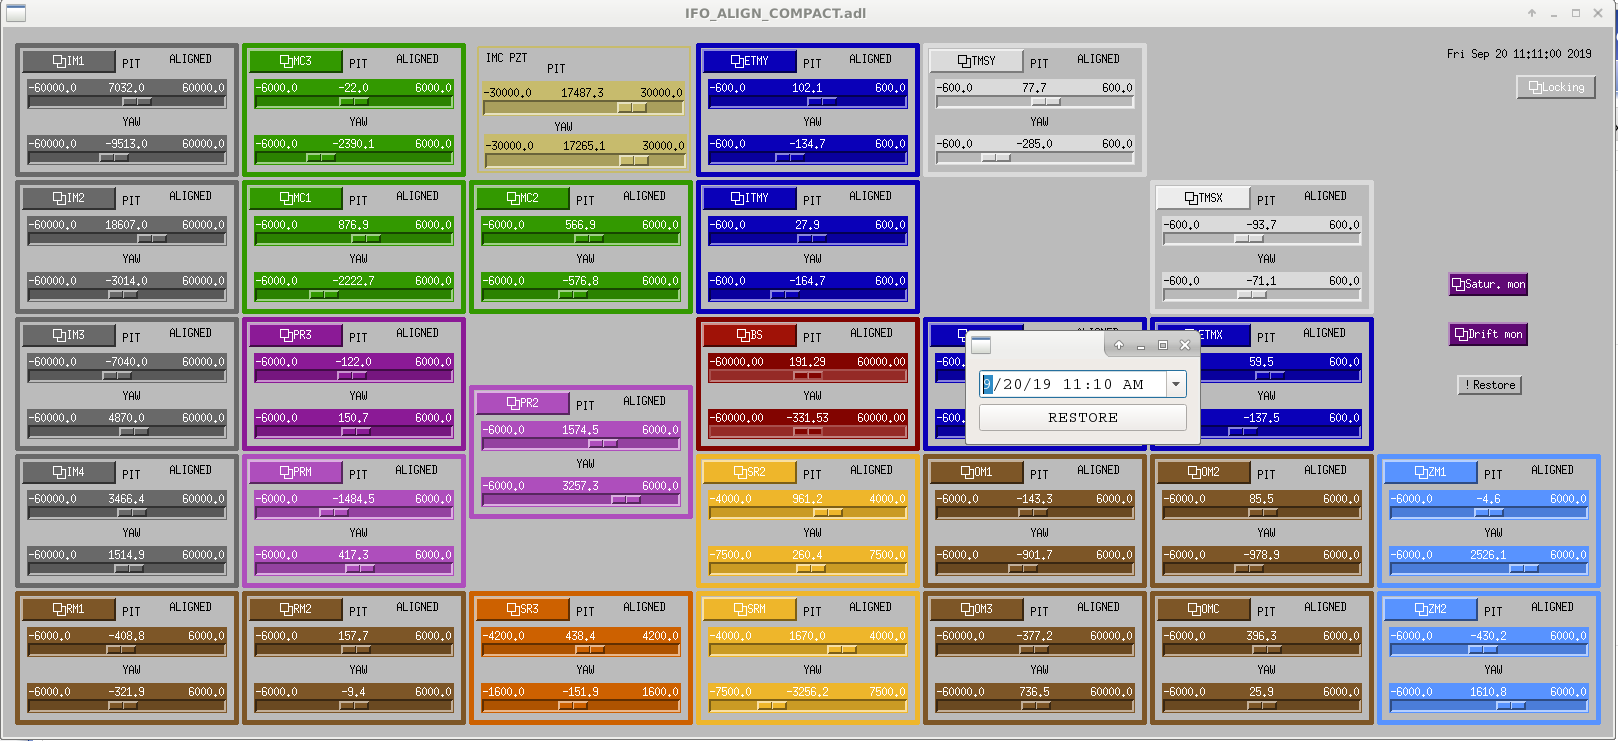Open the OMC related display button
The height and width of the screenshot is (741, 1618).
point(1203,609)
